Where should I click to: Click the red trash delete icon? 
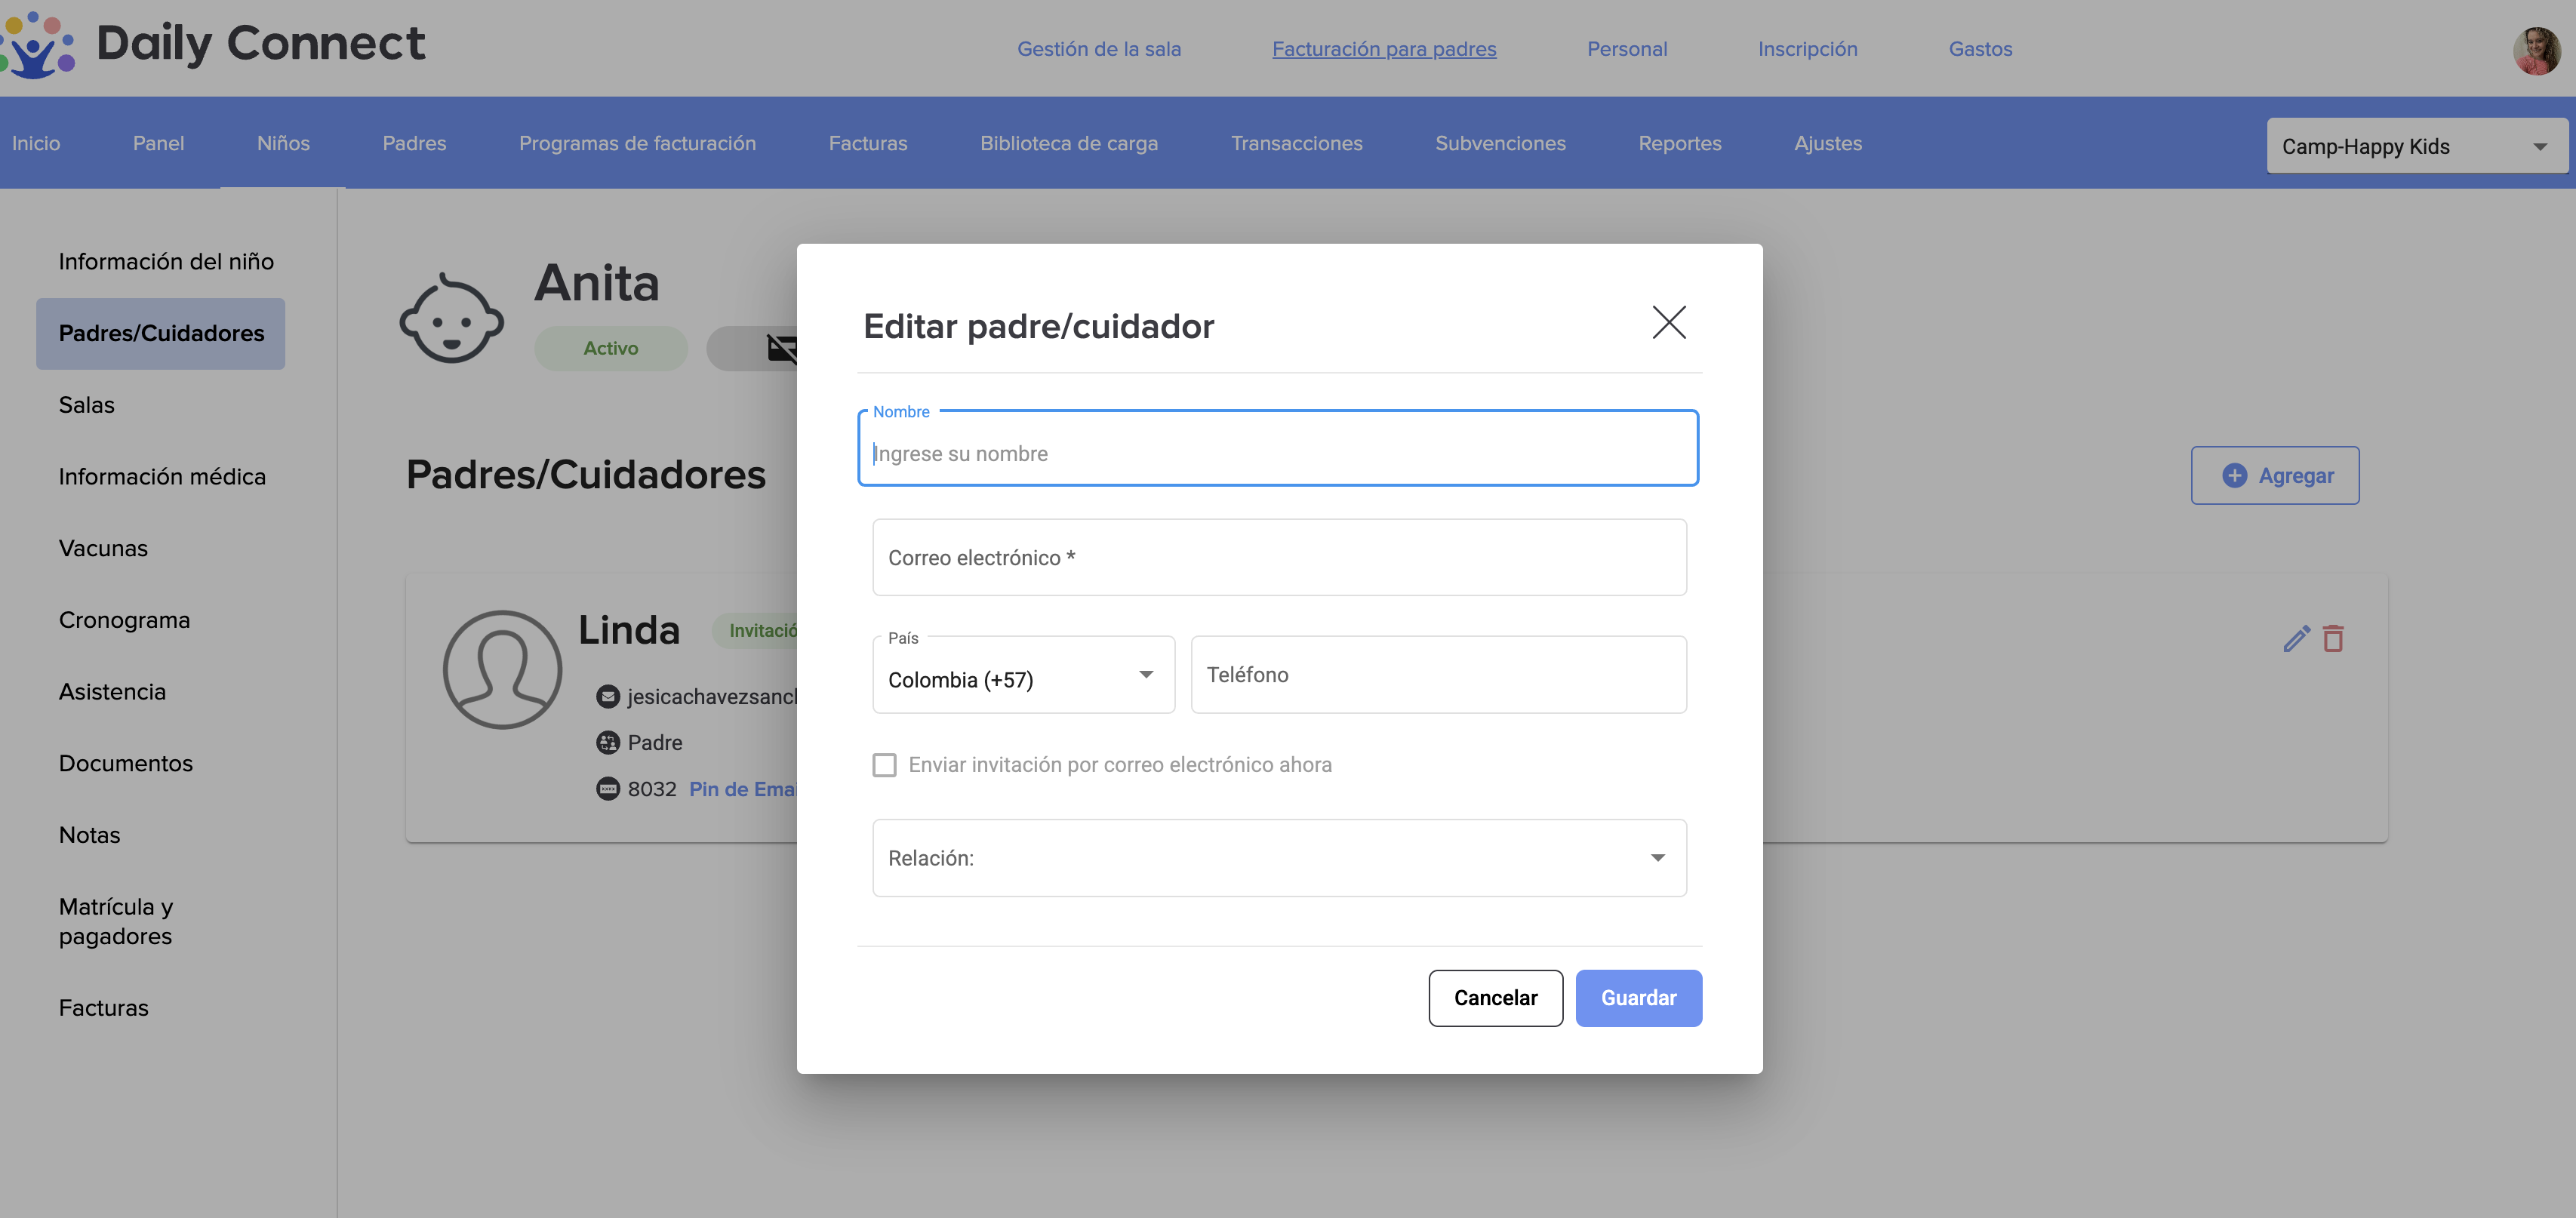point(2333,639)
